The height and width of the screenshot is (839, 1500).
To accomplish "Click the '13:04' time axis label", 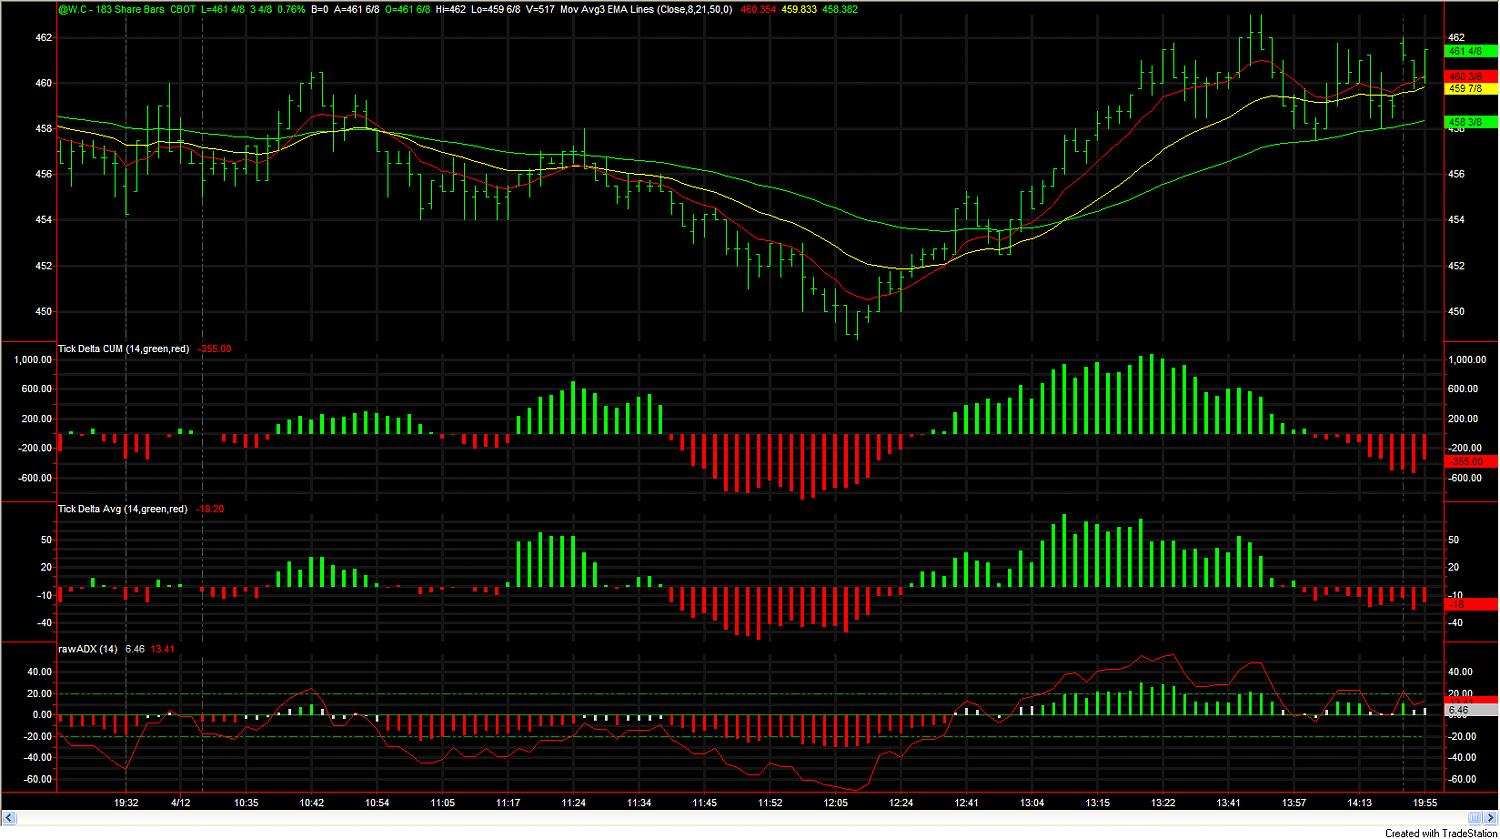I will click(x=1032, y=802).
